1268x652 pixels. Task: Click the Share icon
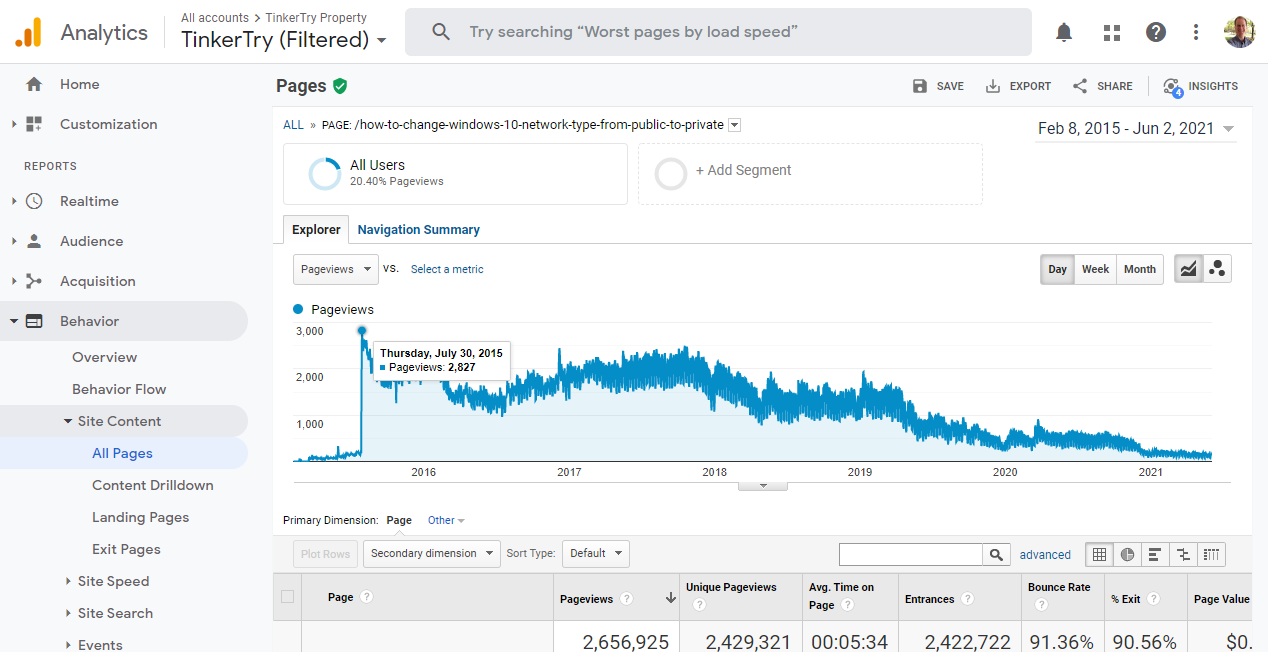[1080, 86]
